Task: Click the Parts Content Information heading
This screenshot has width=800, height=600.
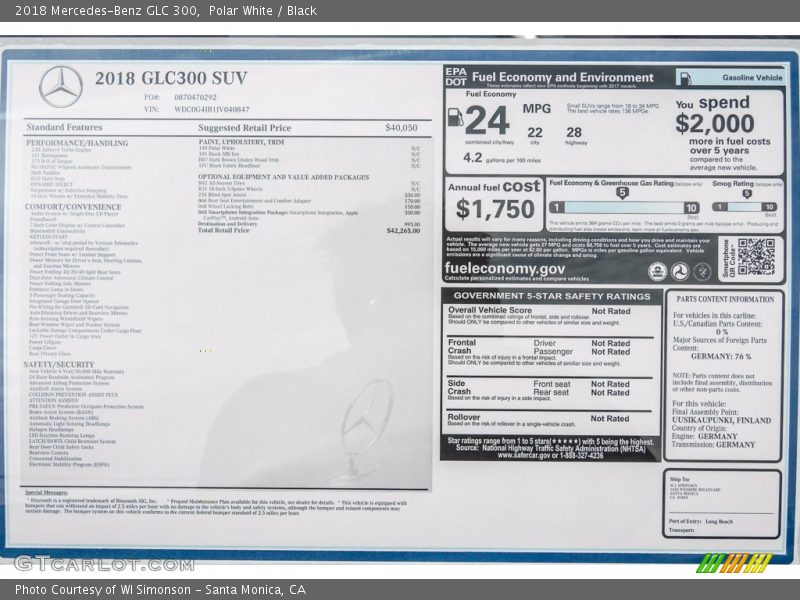Action: [723, 299]
